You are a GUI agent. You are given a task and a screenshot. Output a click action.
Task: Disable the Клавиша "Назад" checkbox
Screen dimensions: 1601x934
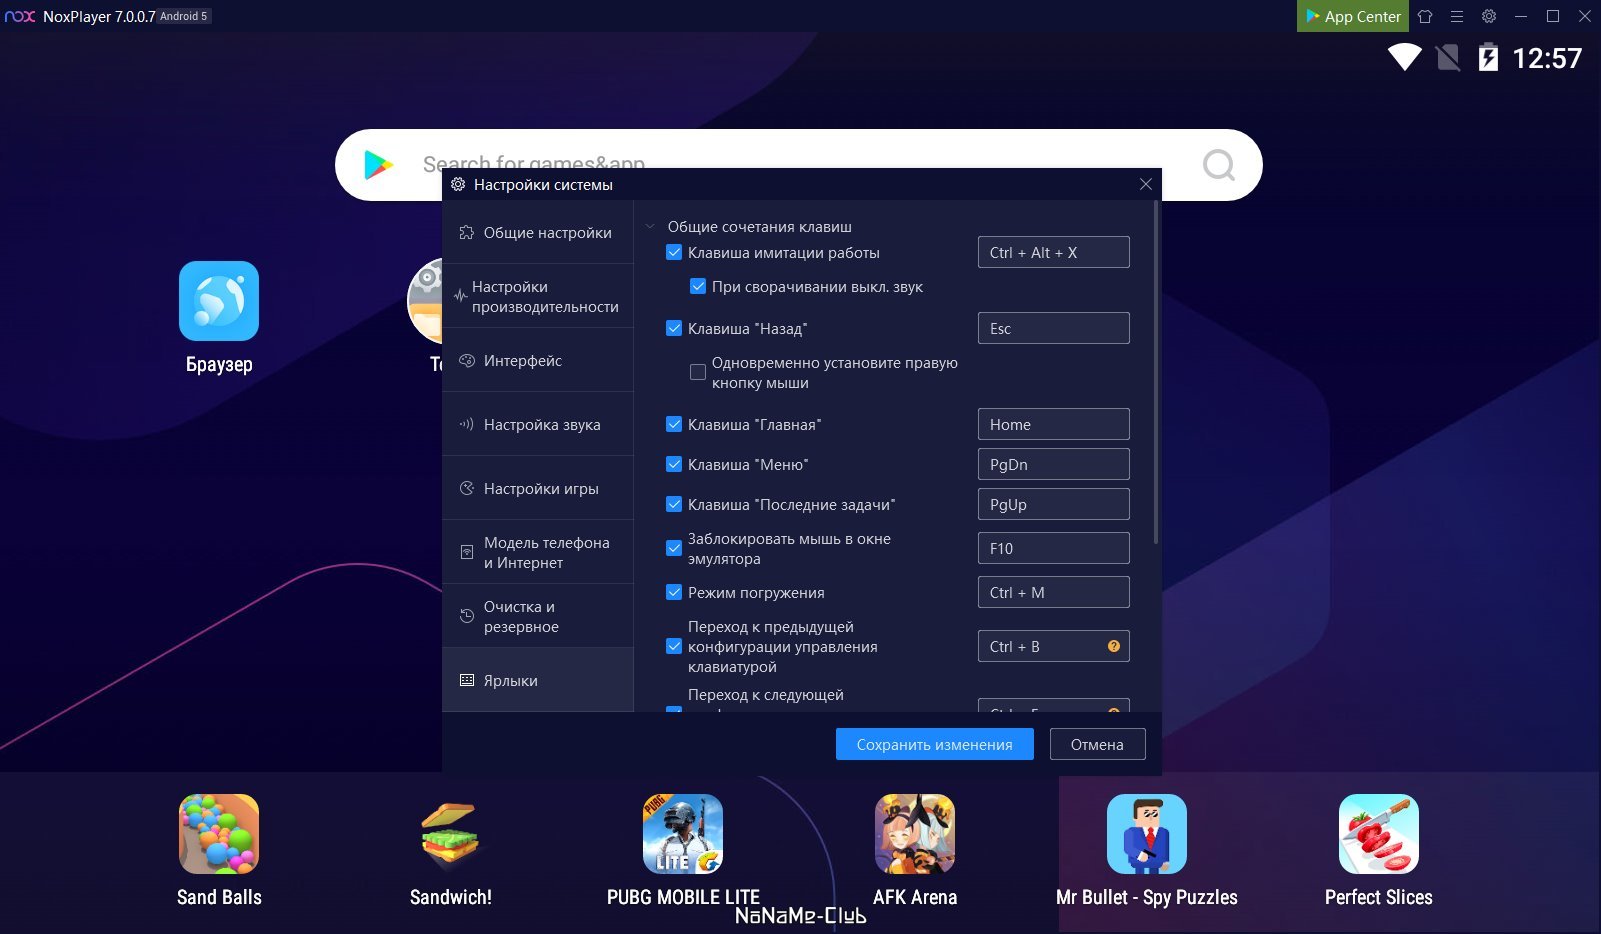674,328
